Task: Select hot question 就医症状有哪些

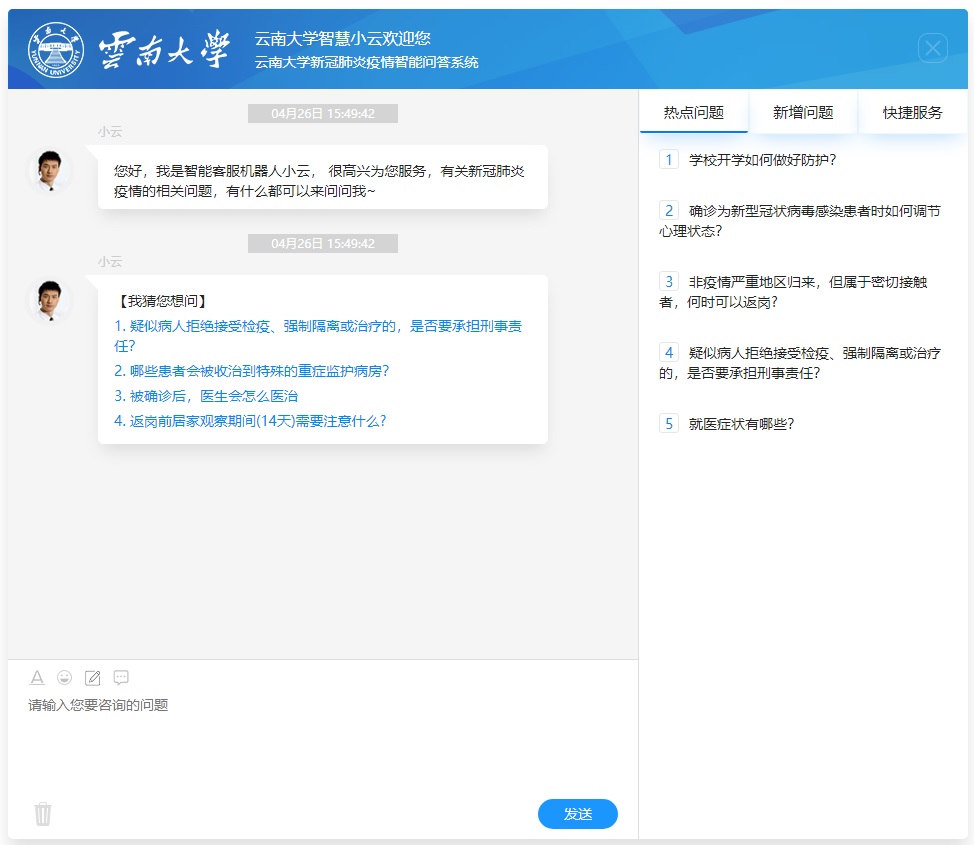Action: point(741,423)
